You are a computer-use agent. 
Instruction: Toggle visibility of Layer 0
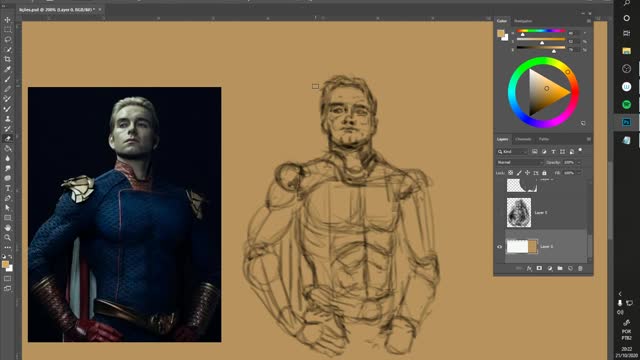point(499,247)
